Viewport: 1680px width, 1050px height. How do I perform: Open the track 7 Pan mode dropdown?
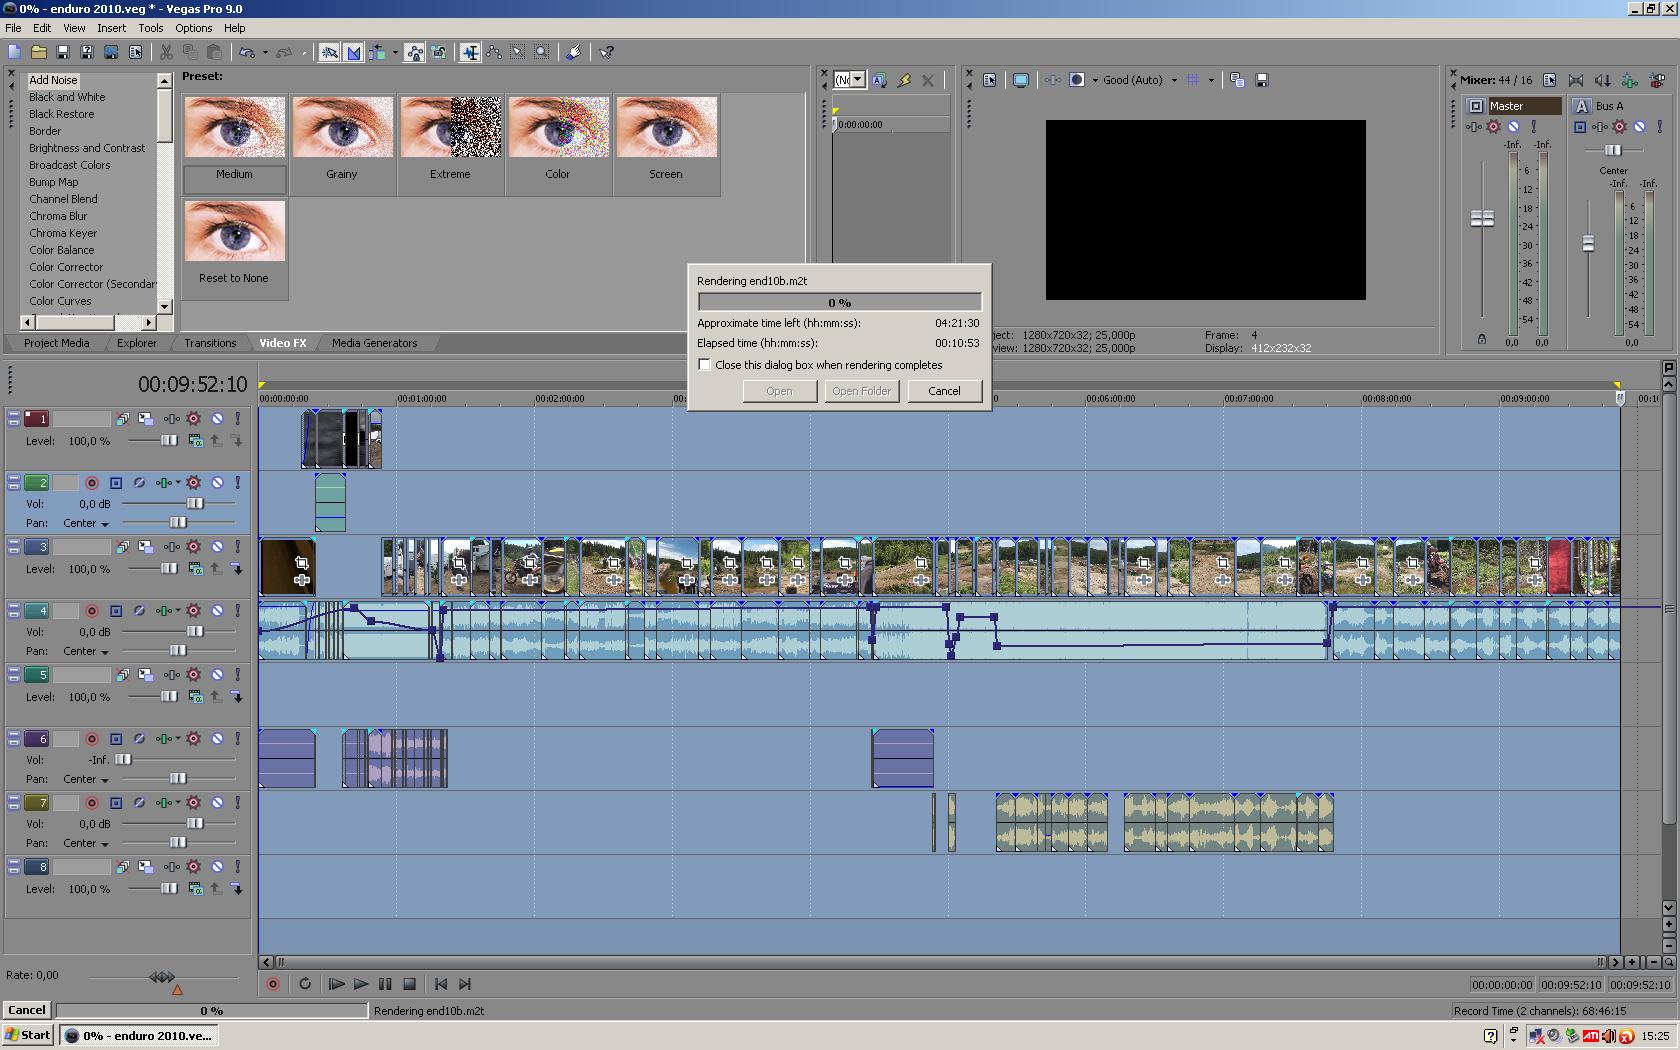(104, 844)
